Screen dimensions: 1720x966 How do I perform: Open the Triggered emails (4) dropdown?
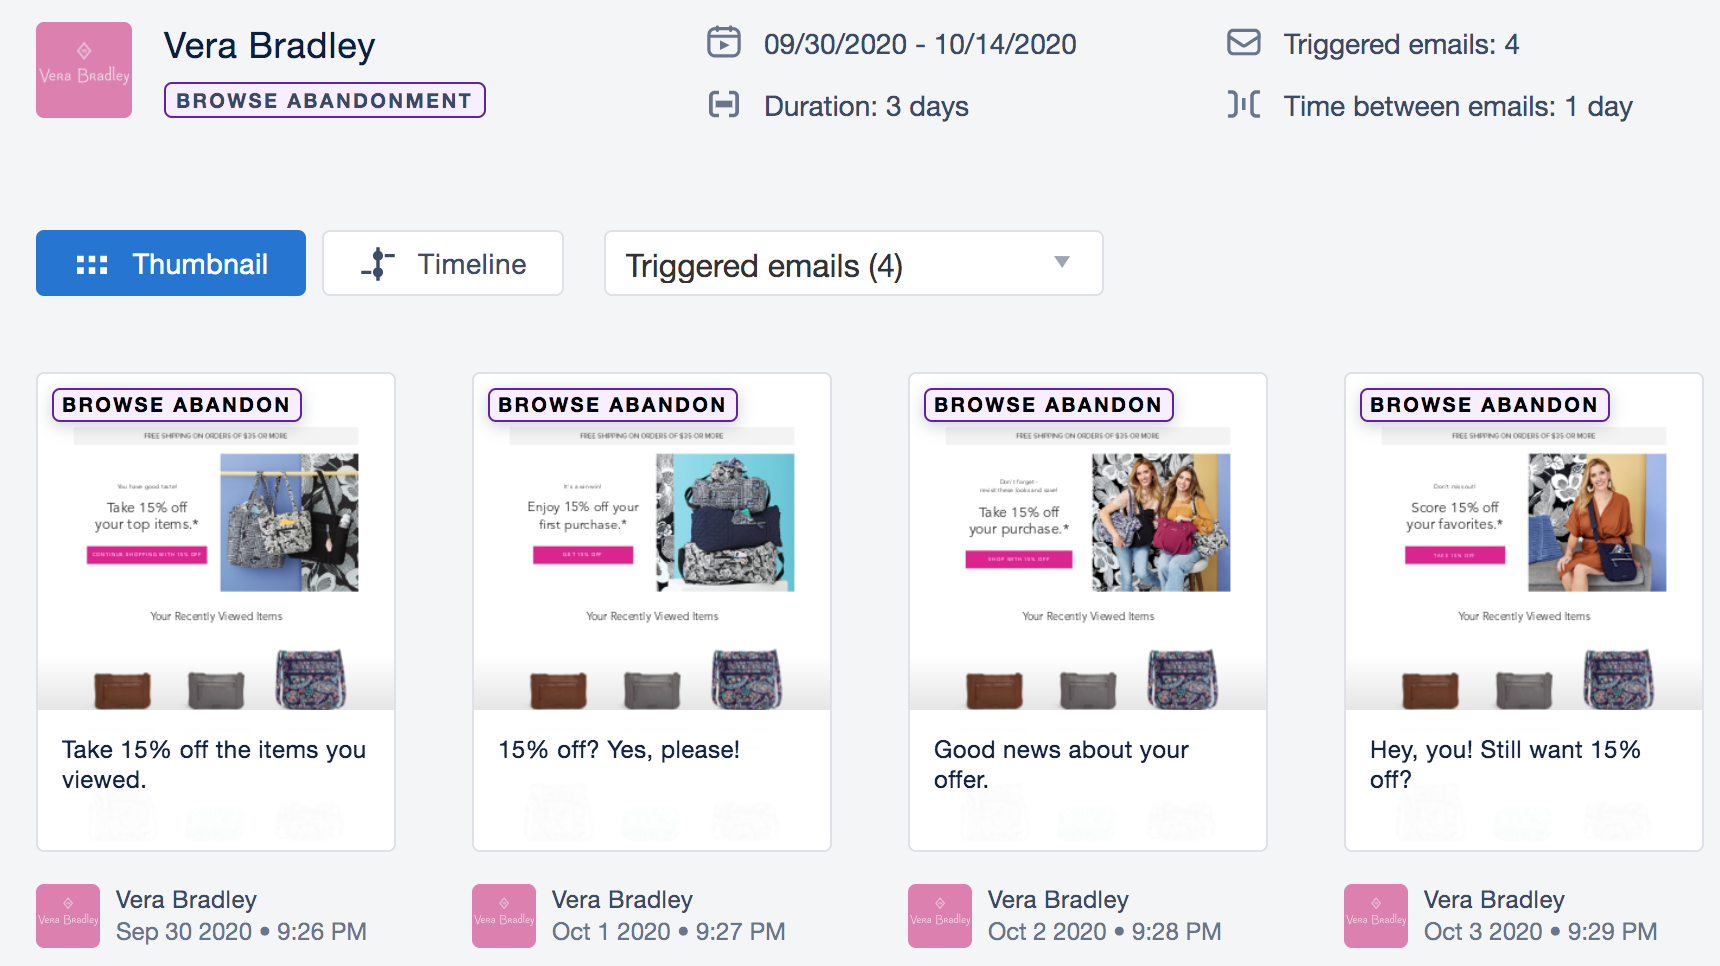(854, 263)
